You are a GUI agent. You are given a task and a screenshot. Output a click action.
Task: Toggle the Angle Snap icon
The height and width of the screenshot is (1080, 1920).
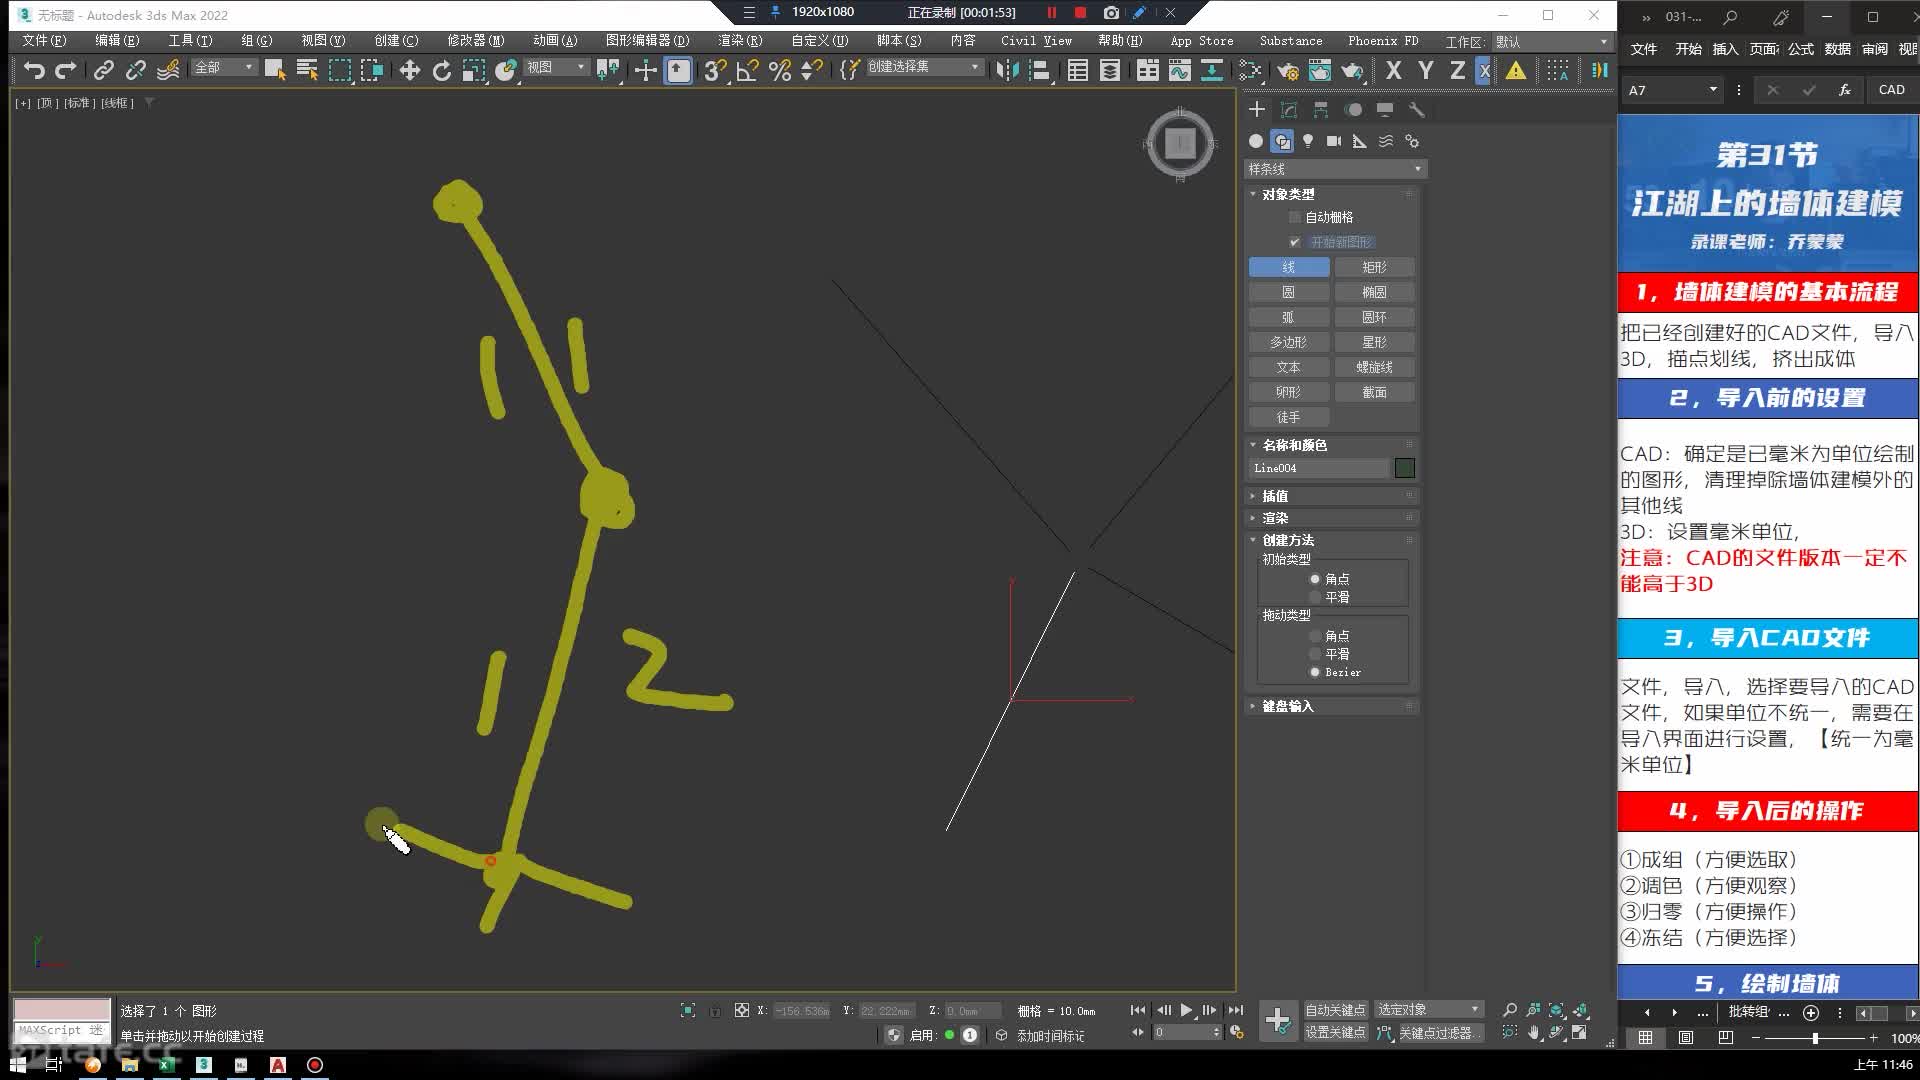(747, 70)
